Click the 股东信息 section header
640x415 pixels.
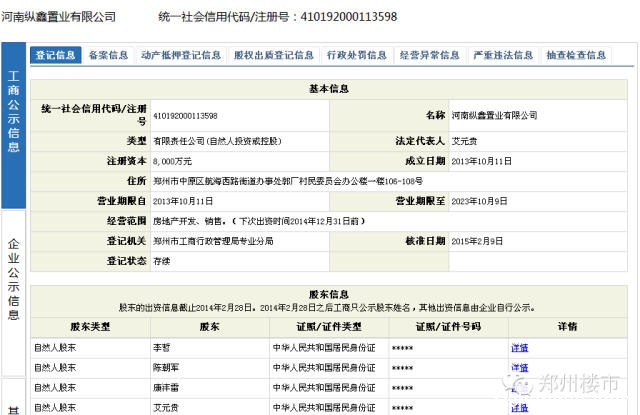(x=329, y=294)
